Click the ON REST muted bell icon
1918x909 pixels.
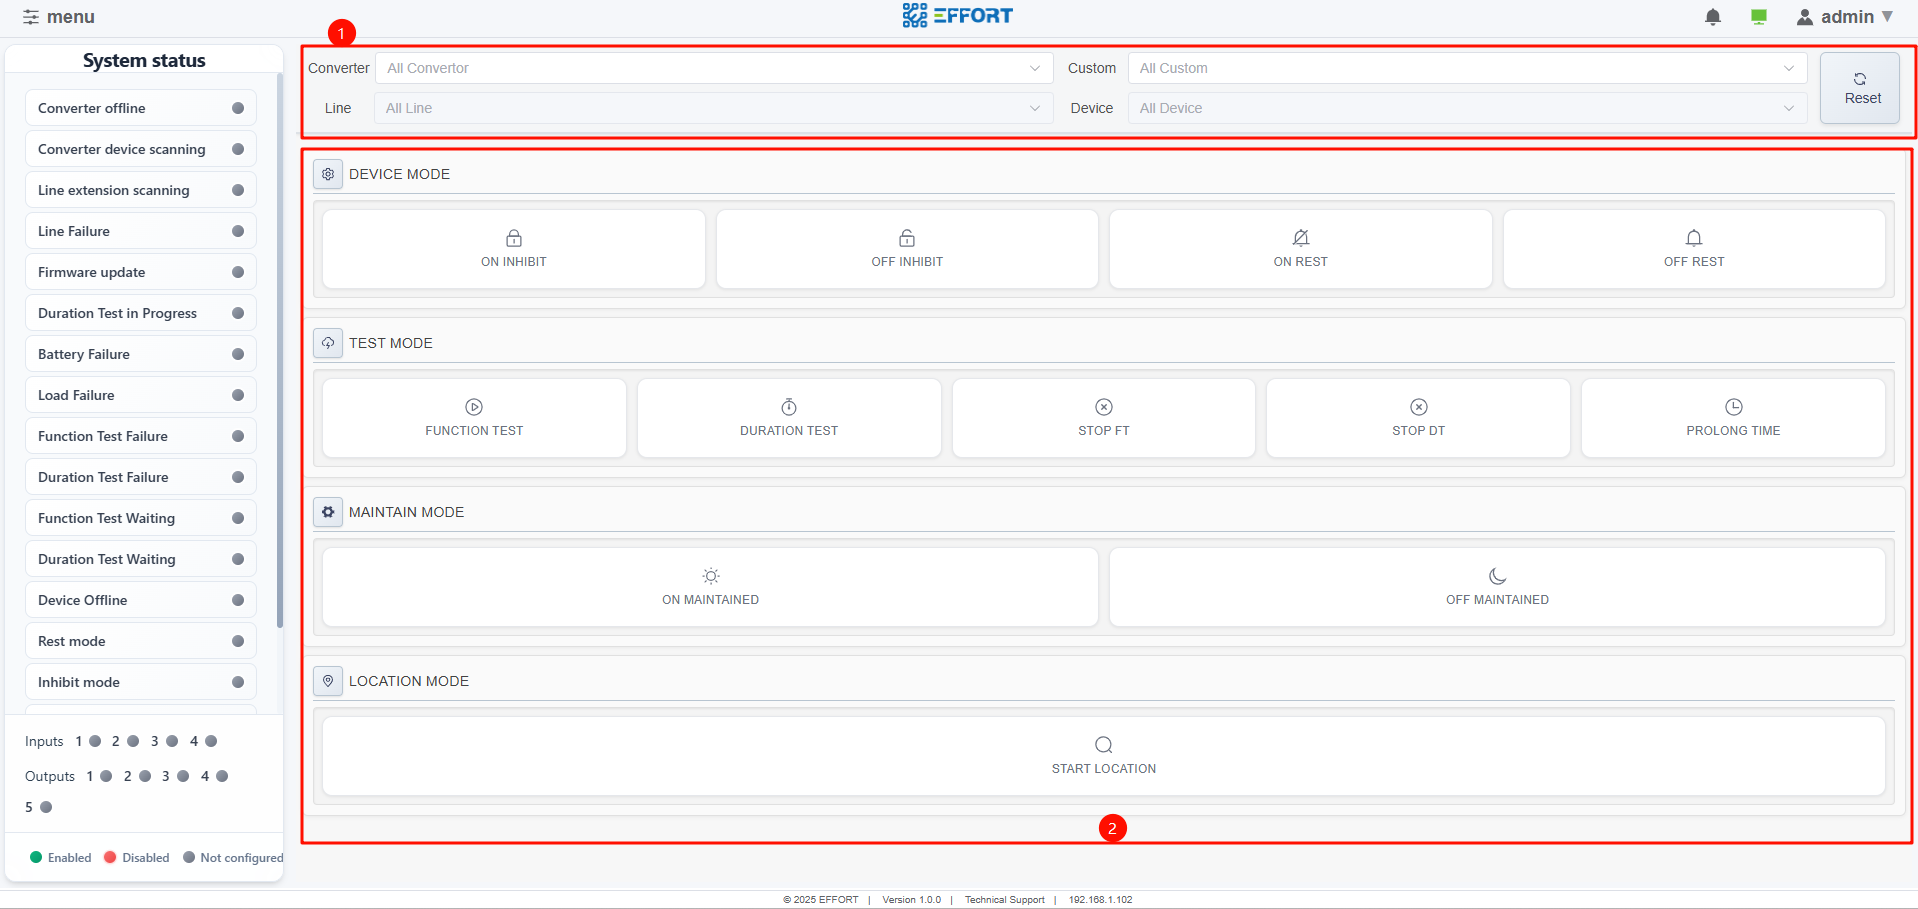(1300, 238)
